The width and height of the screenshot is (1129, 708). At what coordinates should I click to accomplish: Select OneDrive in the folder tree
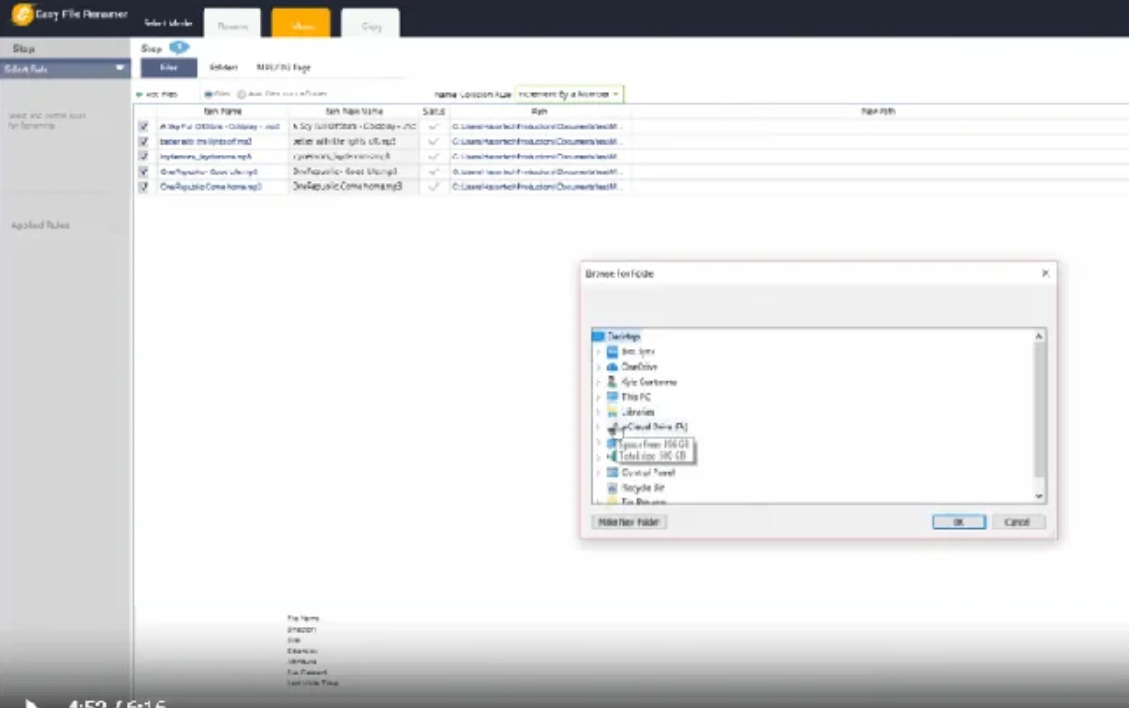tap(639, 367)
